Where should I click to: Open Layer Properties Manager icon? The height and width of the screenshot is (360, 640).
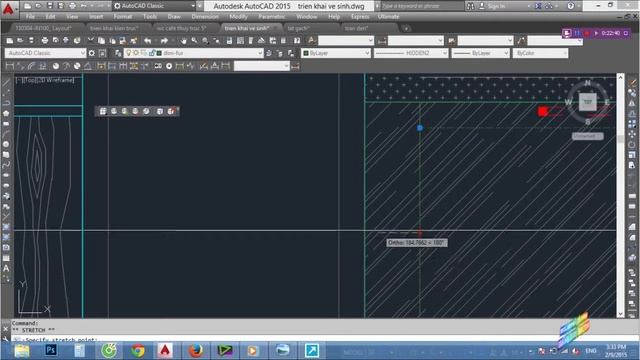(118, 53)
